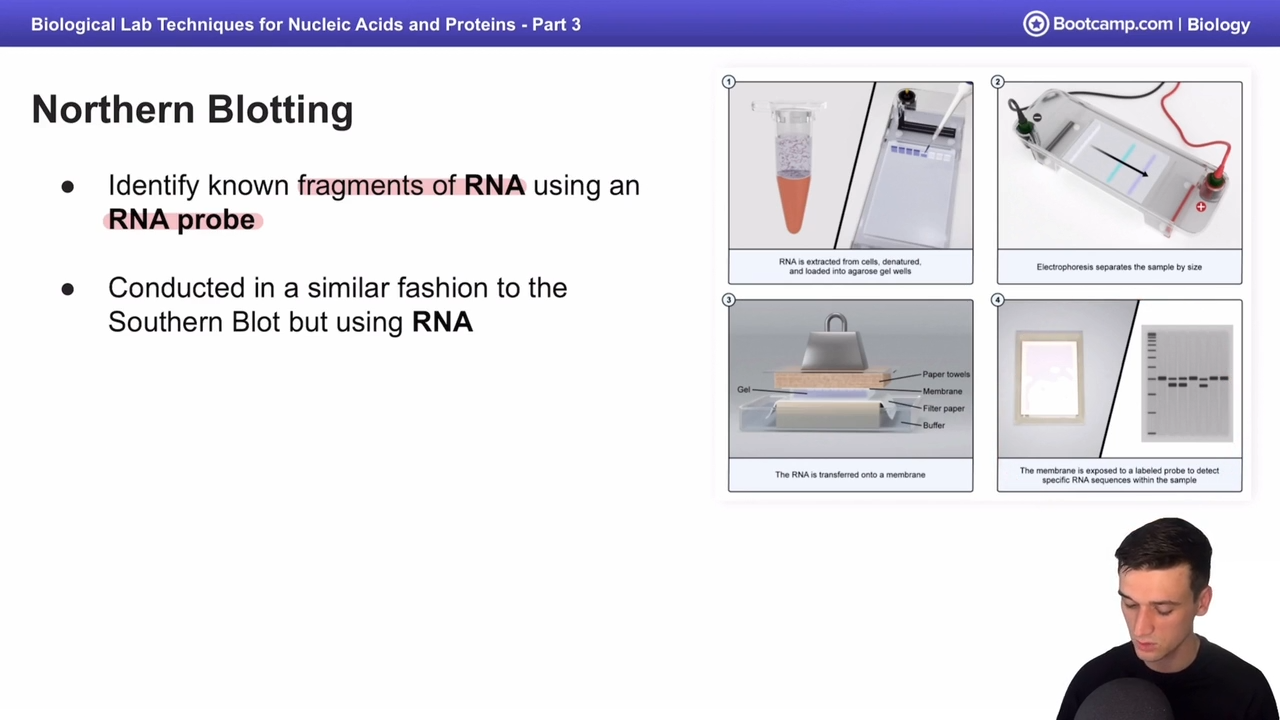Click the bold "RNA" after Southern Blot
The height and width of the screenshot is (720, 1280).
442,322
